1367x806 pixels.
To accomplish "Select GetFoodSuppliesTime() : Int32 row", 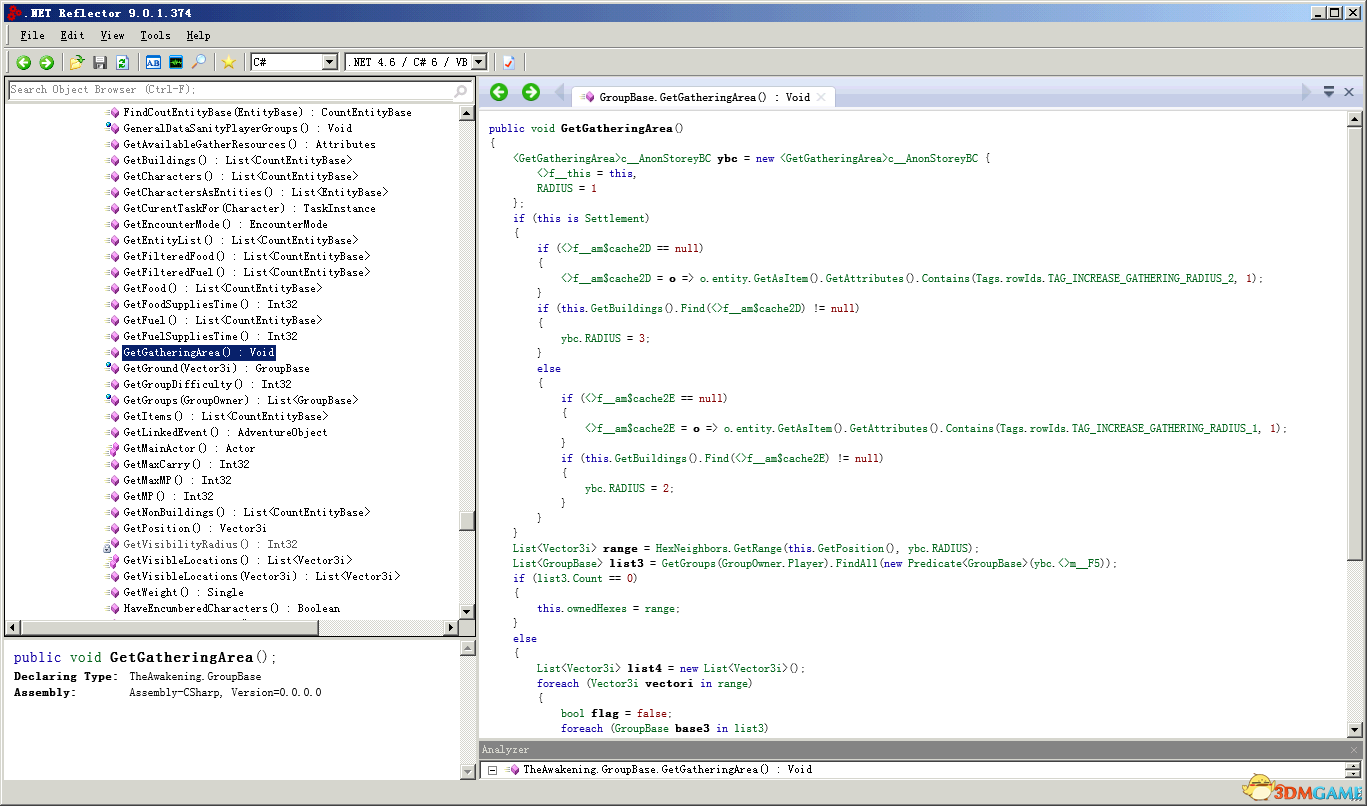I will 210,304.
